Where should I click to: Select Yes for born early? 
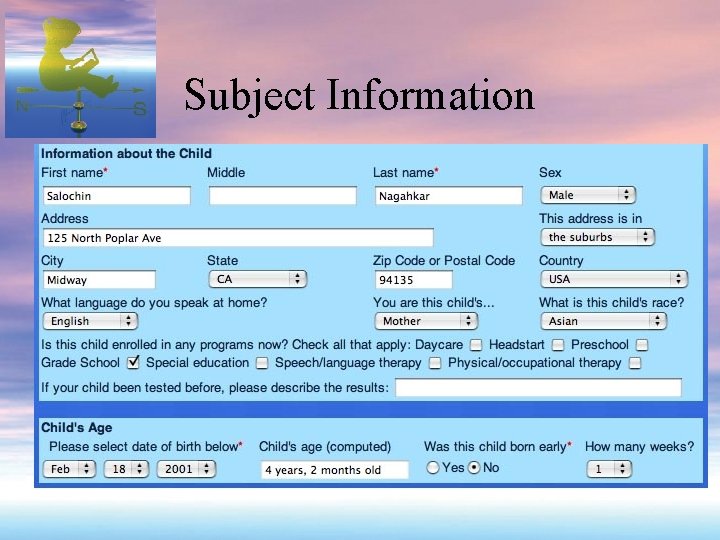433,468
